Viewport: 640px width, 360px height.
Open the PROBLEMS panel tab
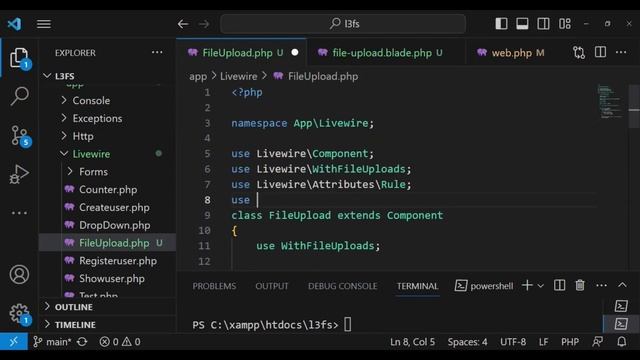click(x=214, y=286)
